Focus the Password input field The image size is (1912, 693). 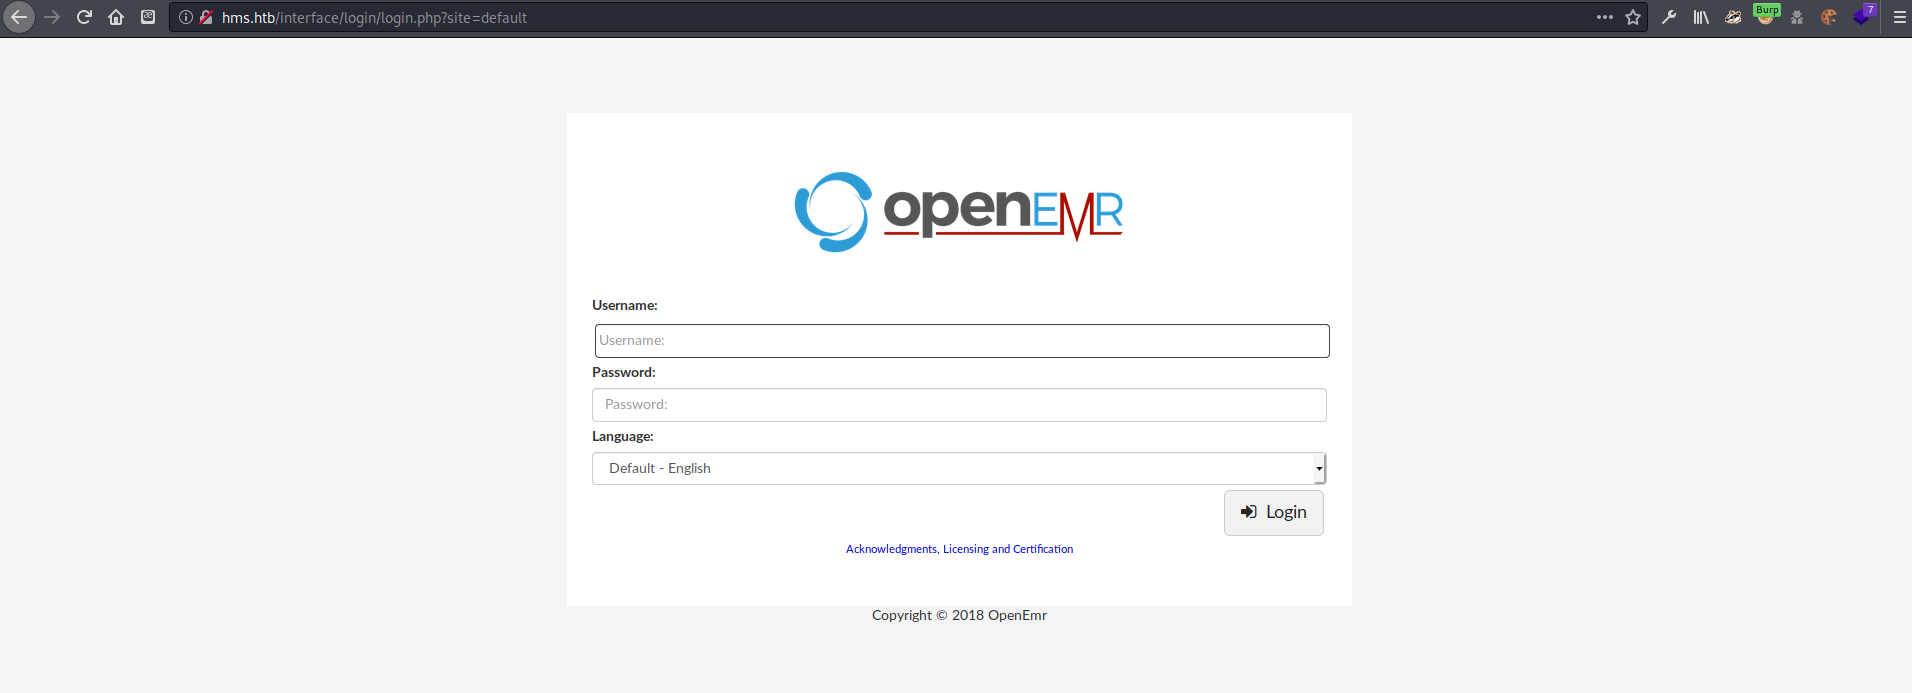958,405
